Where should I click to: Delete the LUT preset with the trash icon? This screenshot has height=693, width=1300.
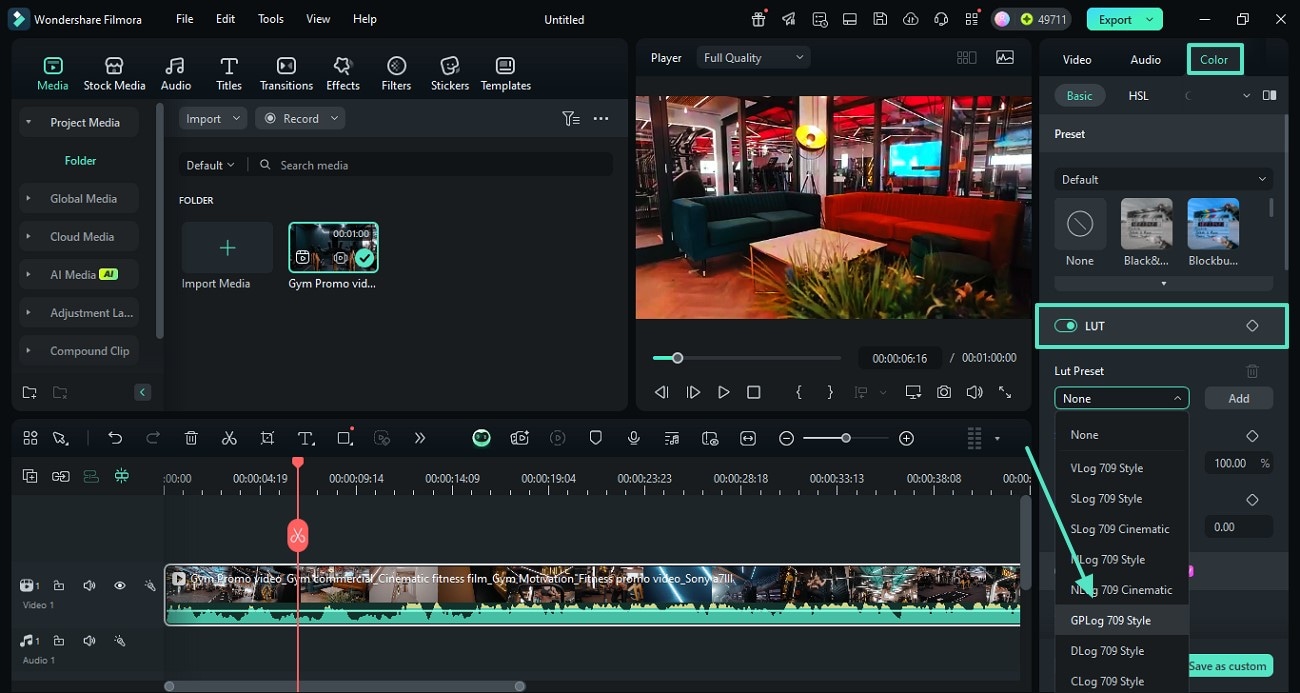tap(1252, 371)
